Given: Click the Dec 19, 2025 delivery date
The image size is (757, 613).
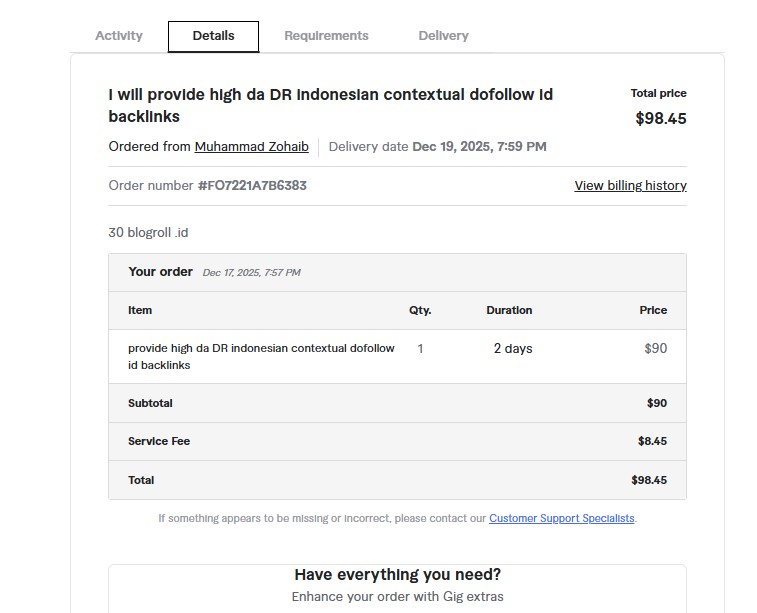Looking at the screenshot, I should [x=479, y=147].
